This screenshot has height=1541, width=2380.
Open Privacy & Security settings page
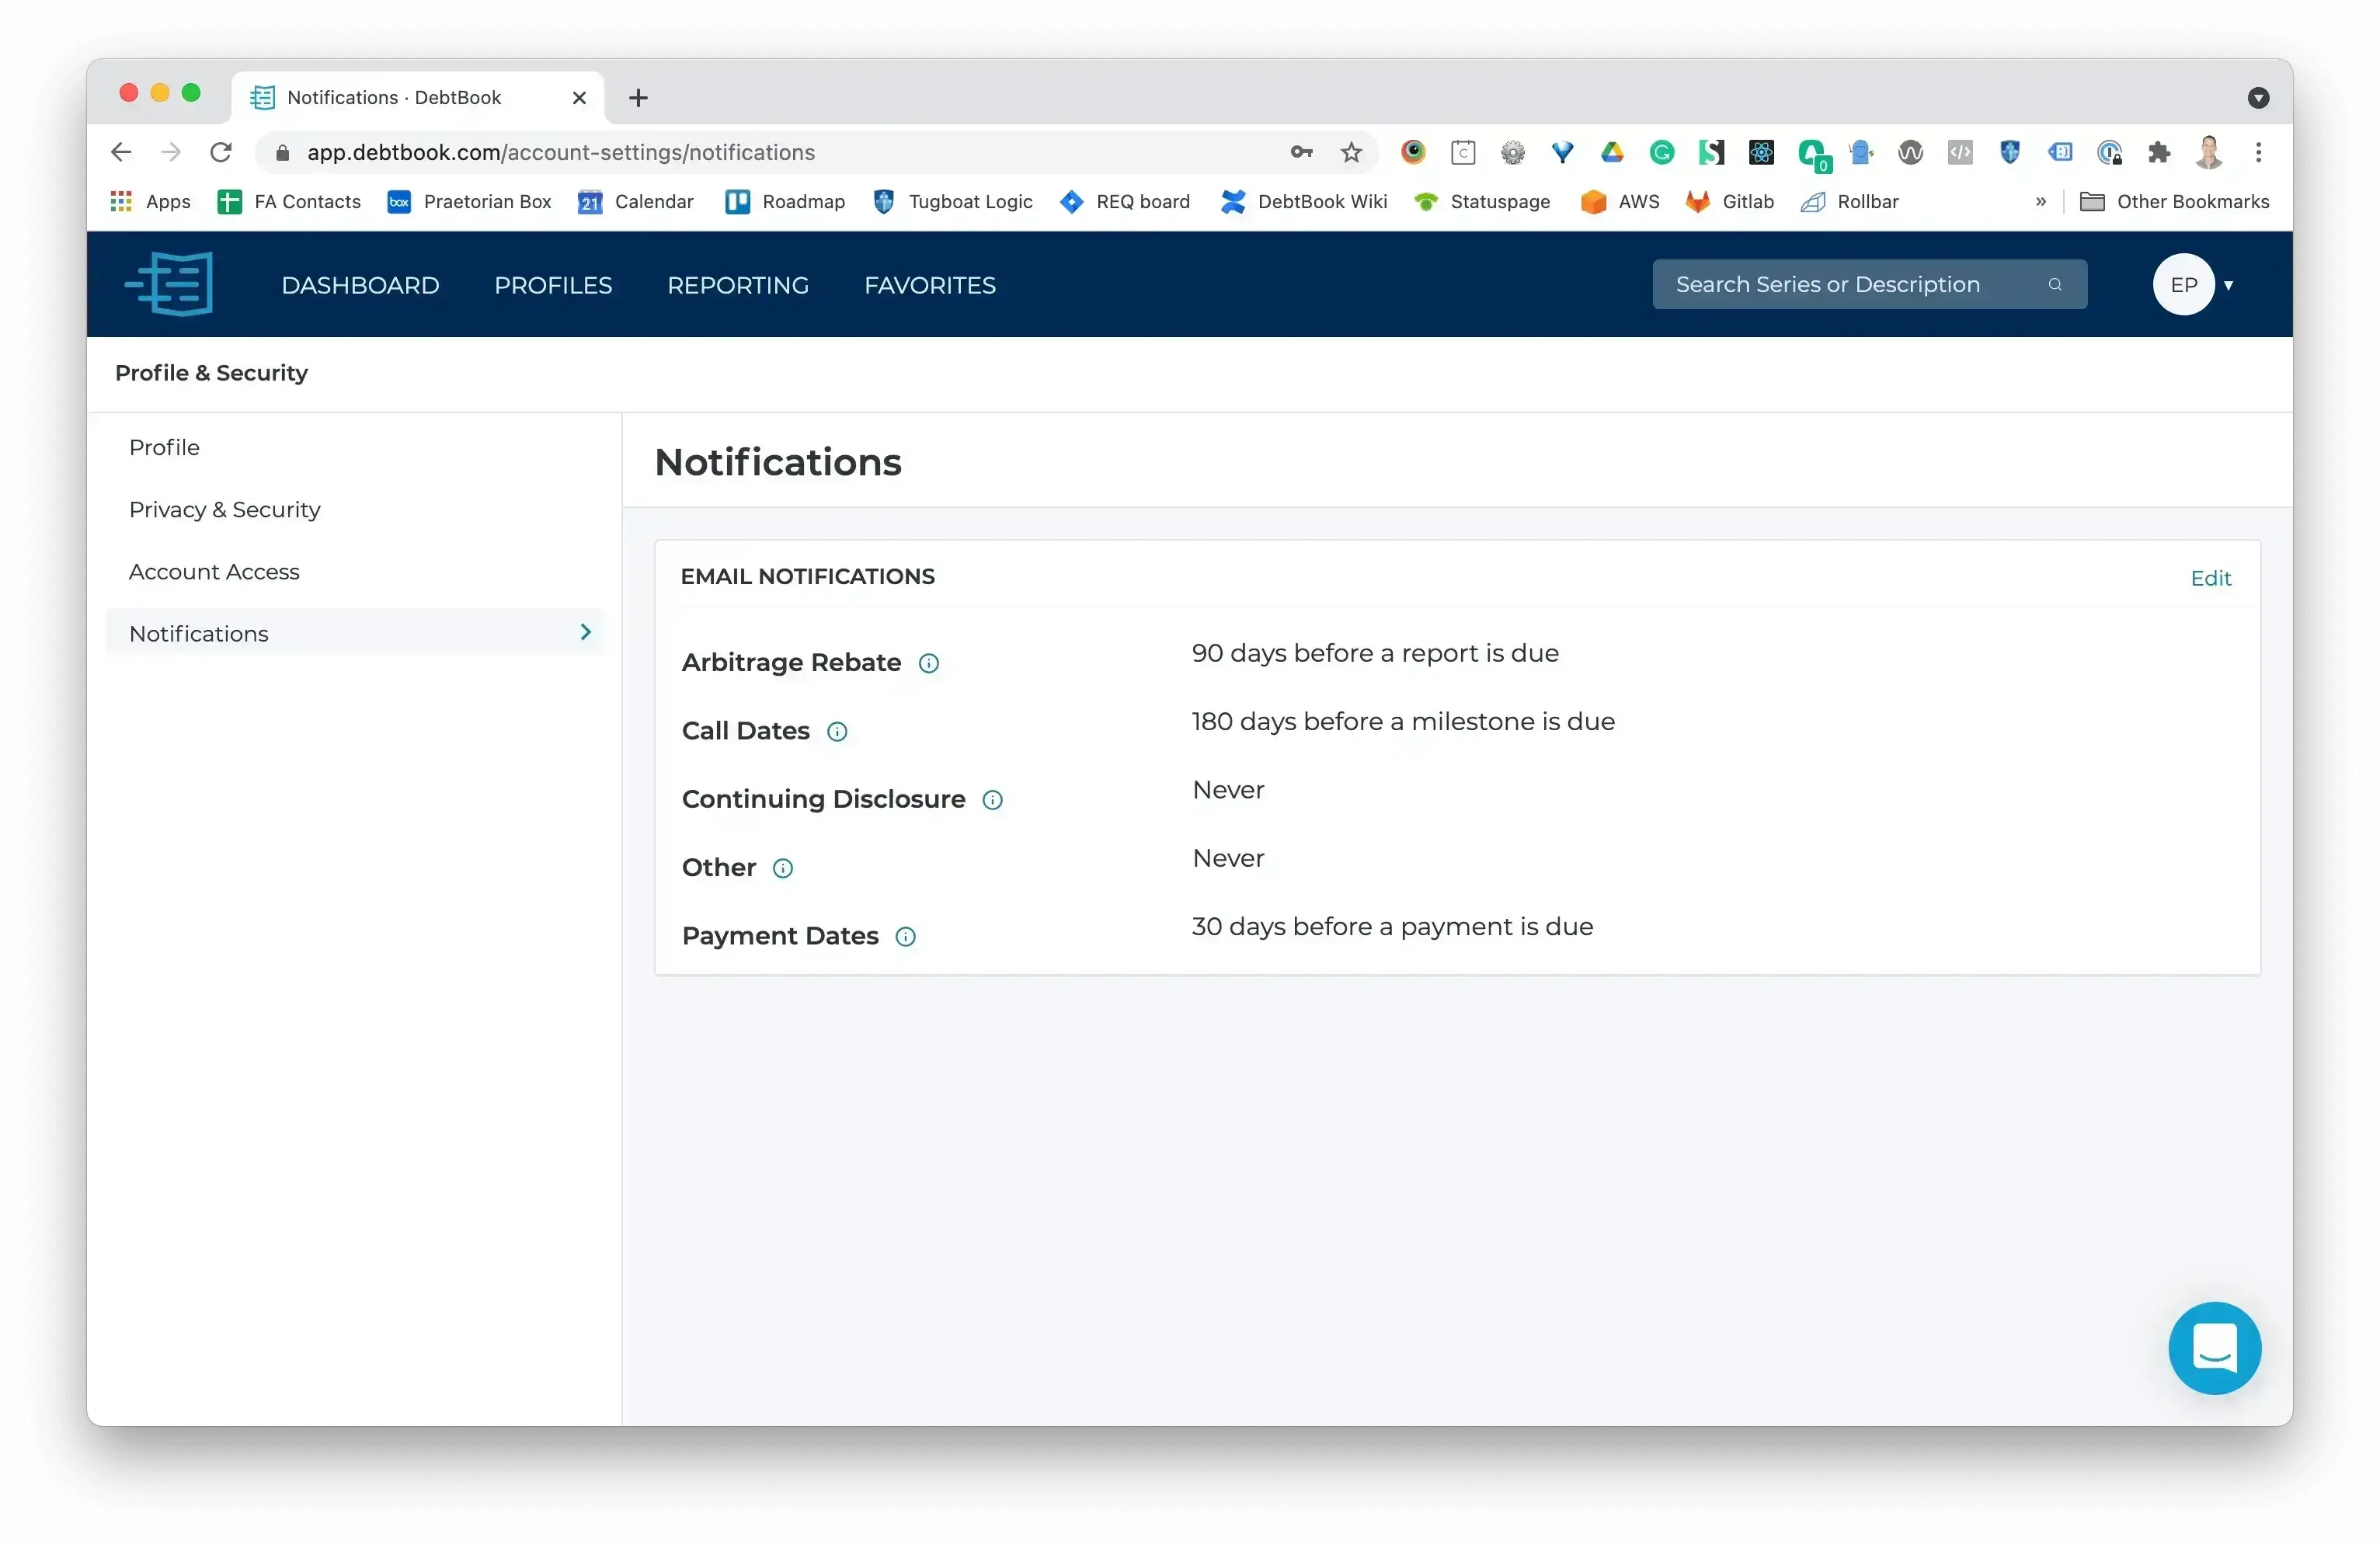coord(225,509)
